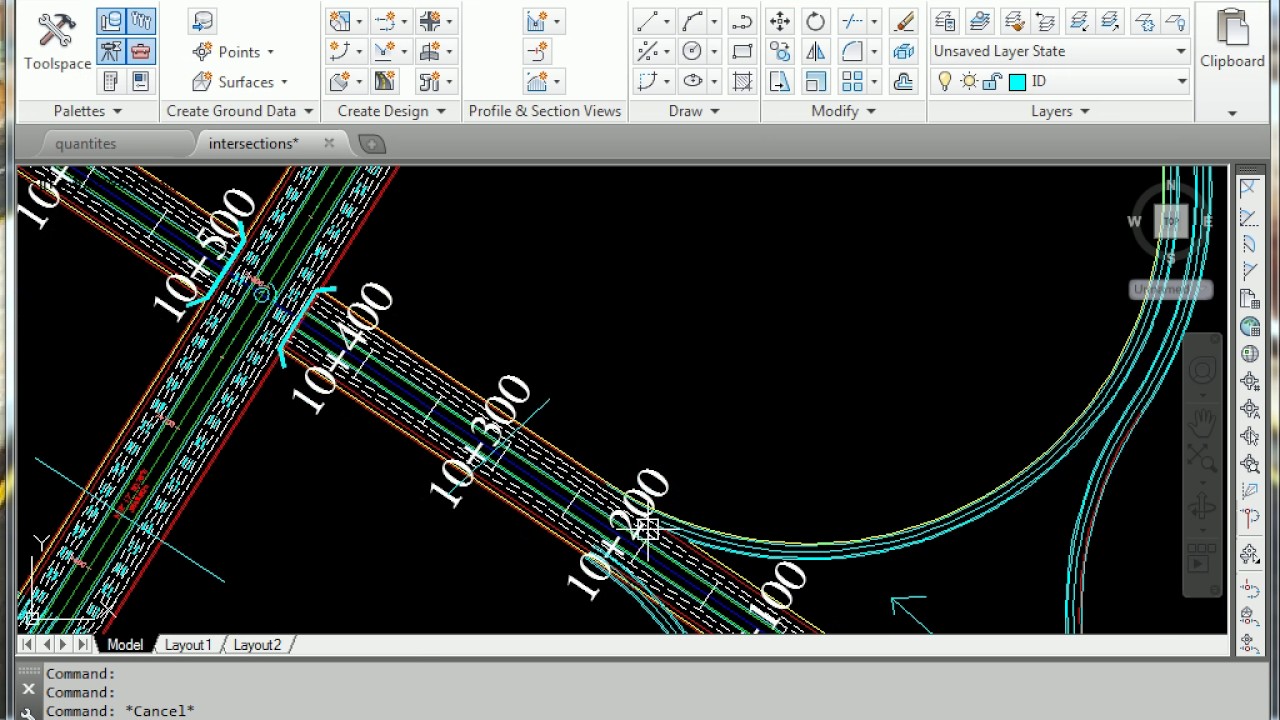Click the Copy tool in Modify
This screenshot has height=720, width=1280.
pos(780,51)
